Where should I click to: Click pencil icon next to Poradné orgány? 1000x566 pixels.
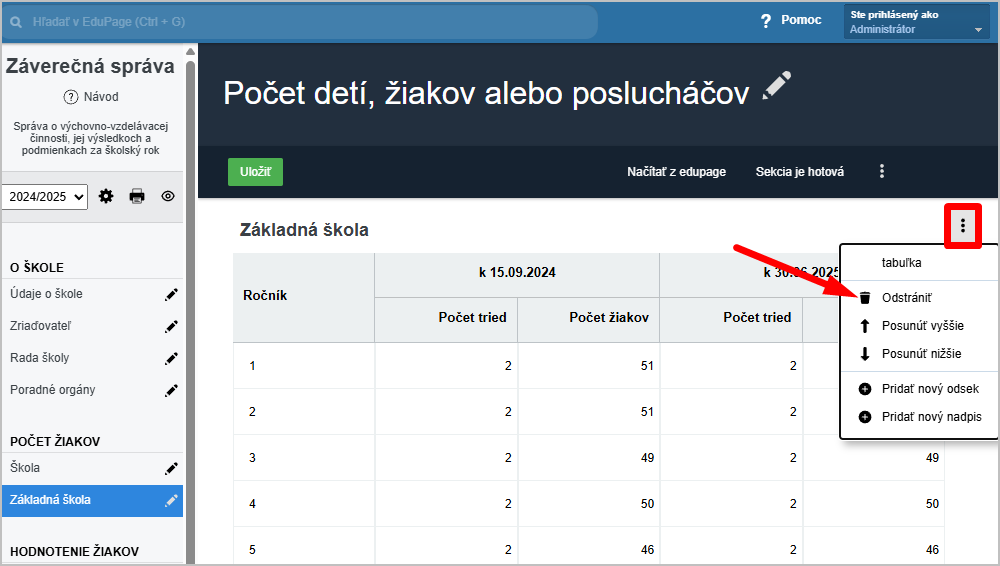tap(171, 391)
